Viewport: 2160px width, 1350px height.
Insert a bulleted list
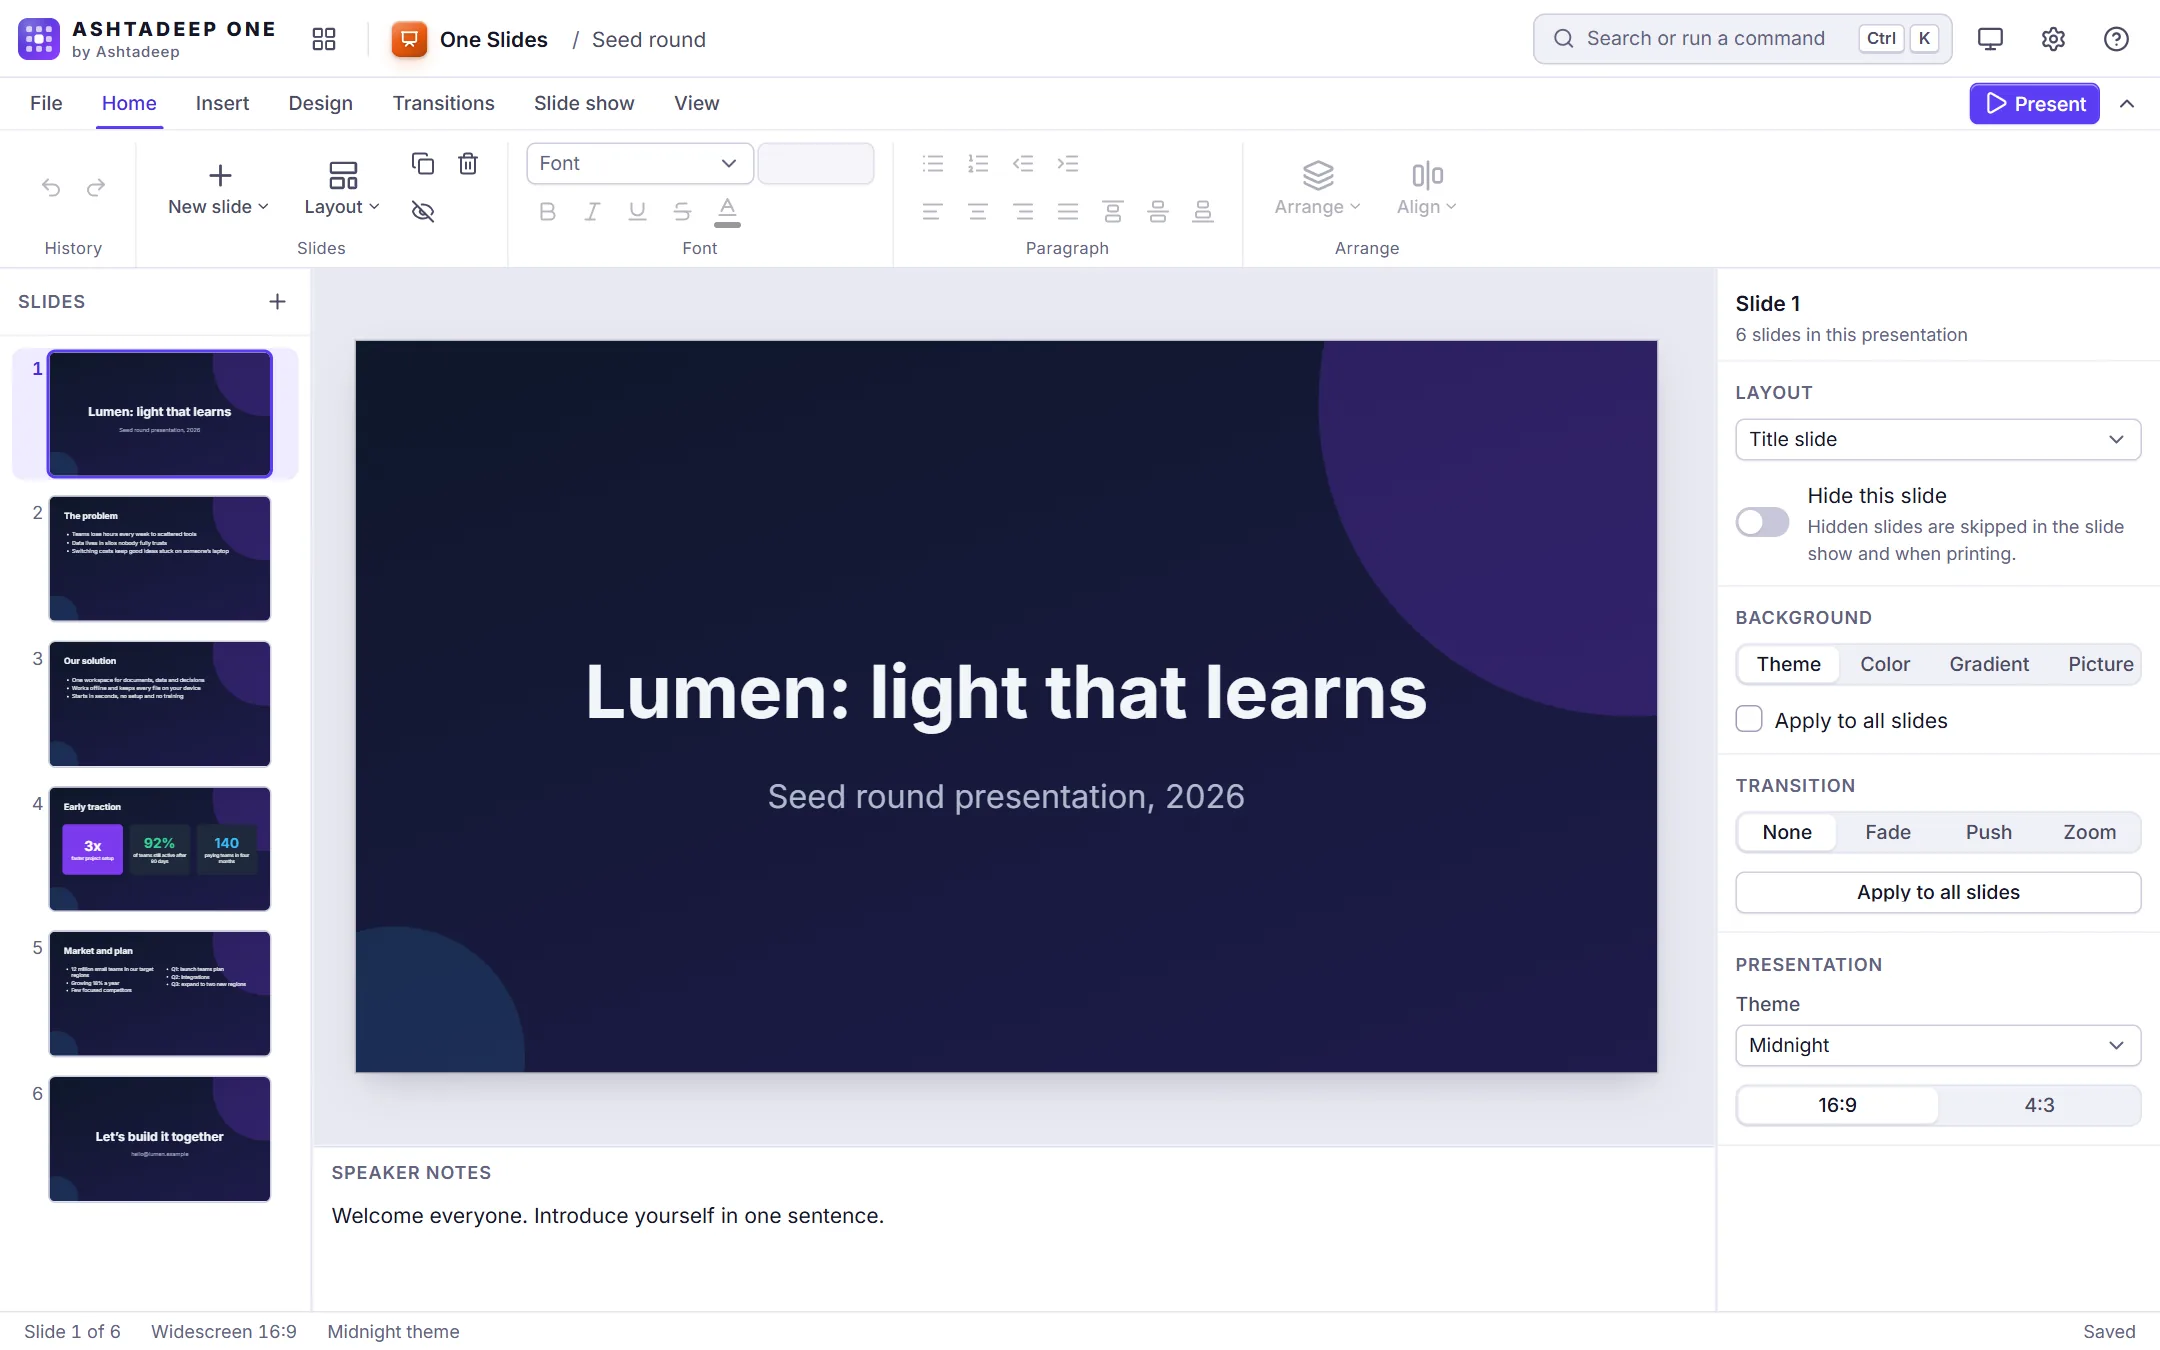(933, 163)
